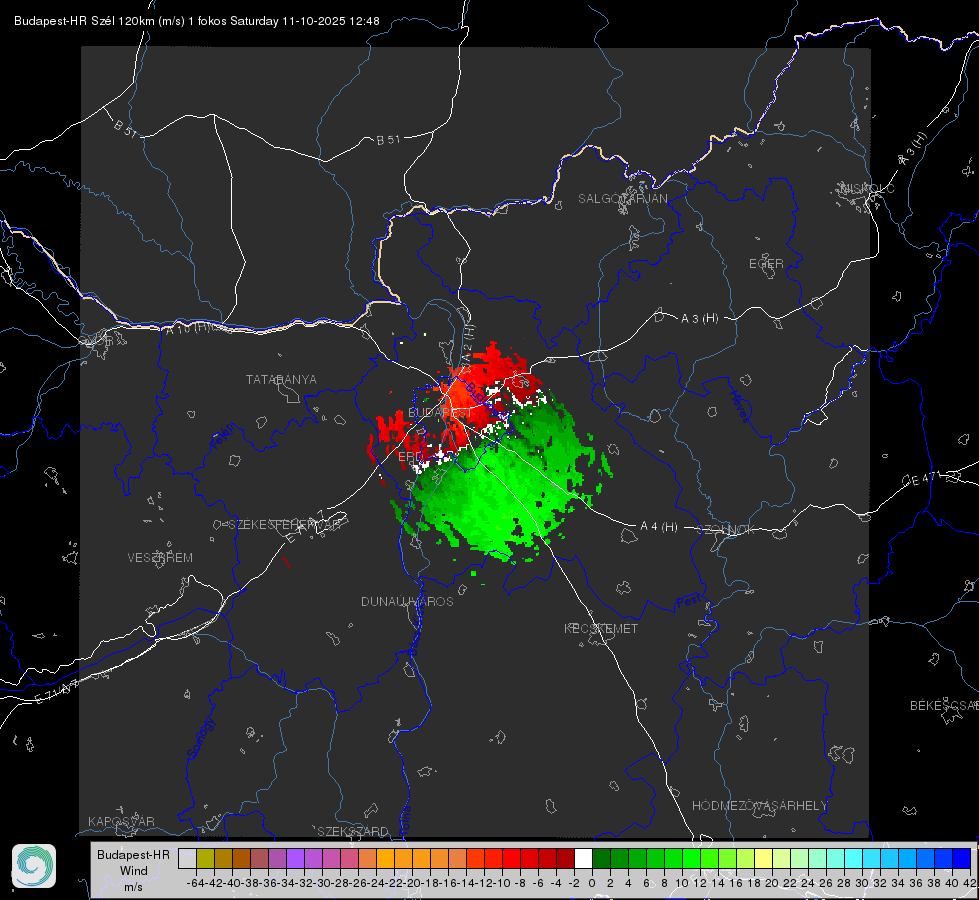The width and height of the screenshot is (979, 900).
Task: Click the SZEKSZÁRD city label
Action: (x=353, y=831)
